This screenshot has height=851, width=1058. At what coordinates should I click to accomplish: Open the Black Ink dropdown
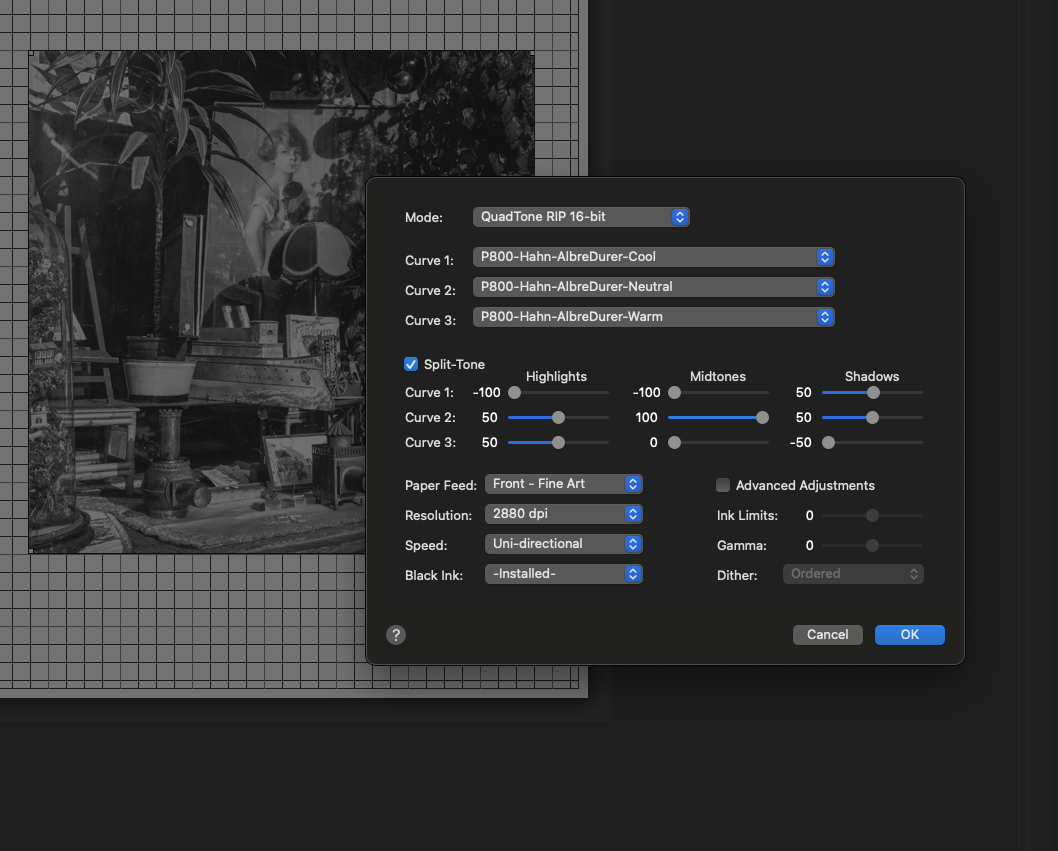coord(563,574)
